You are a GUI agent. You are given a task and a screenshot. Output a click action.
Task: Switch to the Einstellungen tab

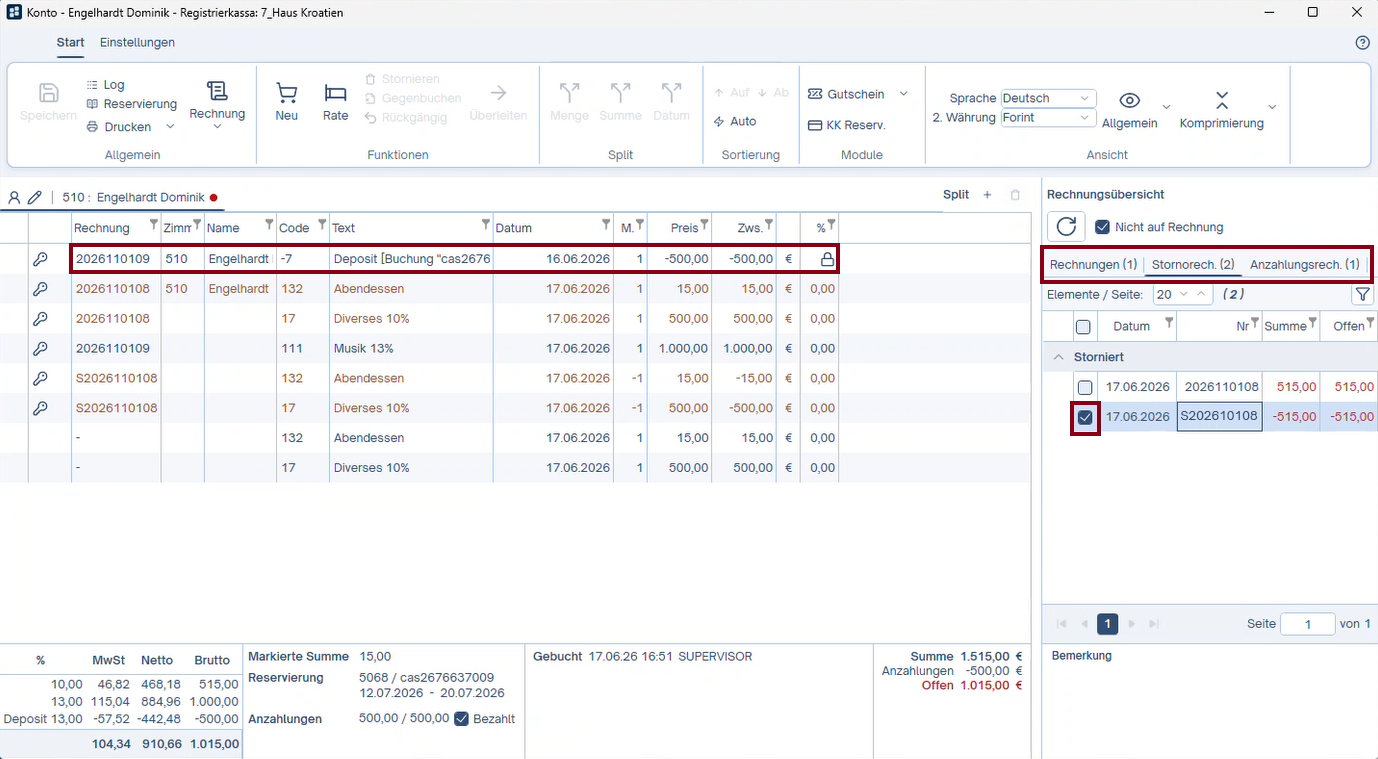click(x=137, y=43)
